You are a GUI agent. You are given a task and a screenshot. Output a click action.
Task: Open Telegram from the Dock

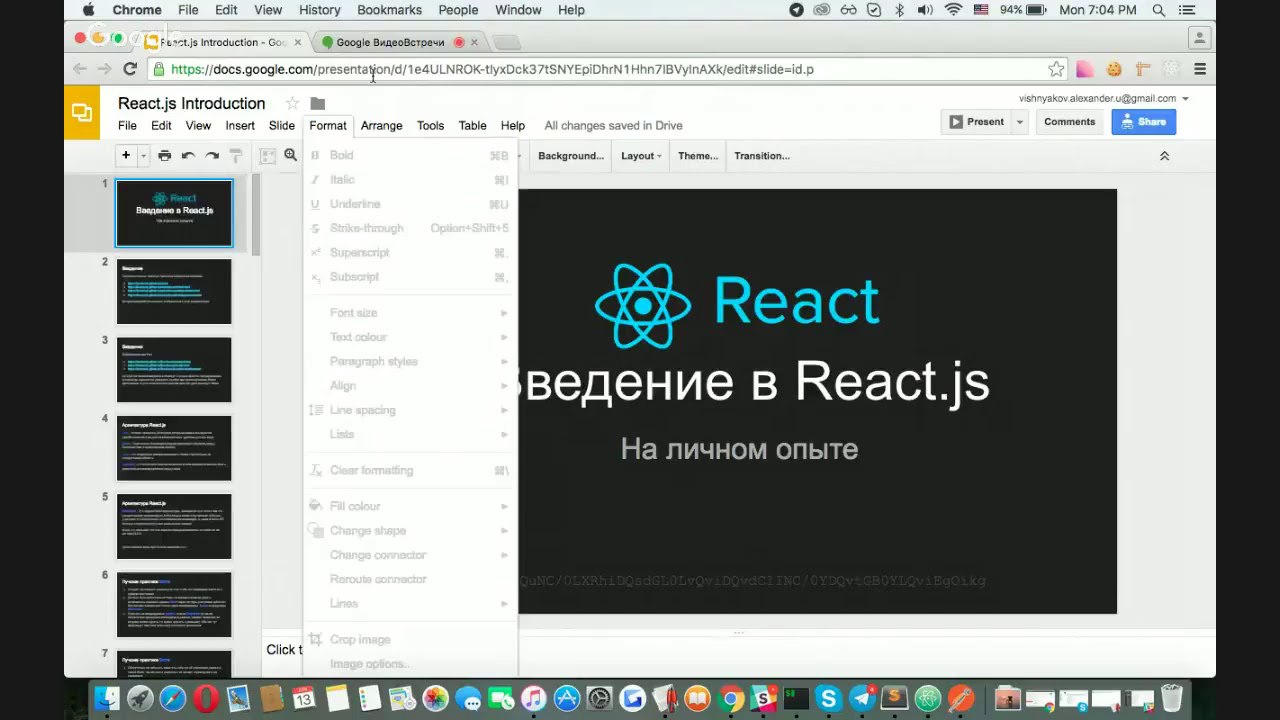(x=862, y=697)
